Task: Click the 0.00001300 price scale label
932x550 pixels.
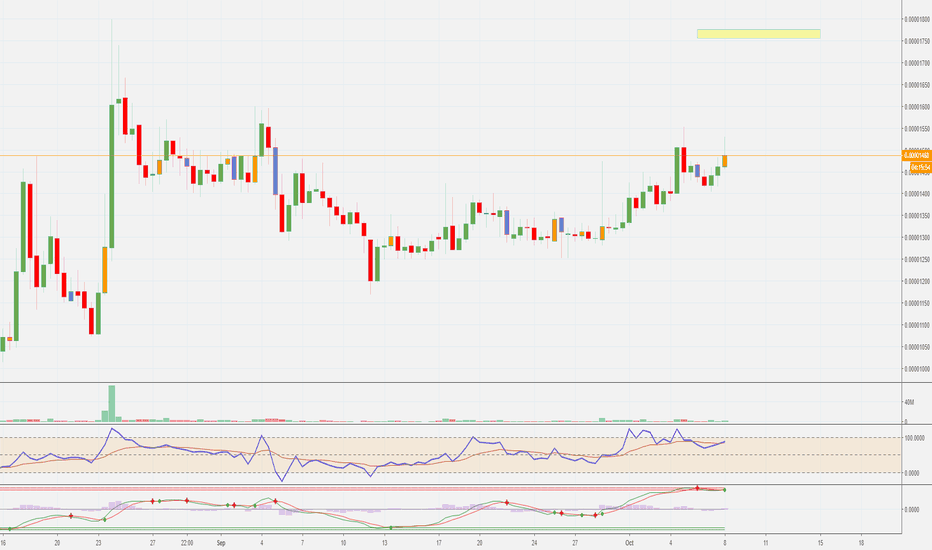Action: [917, 238]
